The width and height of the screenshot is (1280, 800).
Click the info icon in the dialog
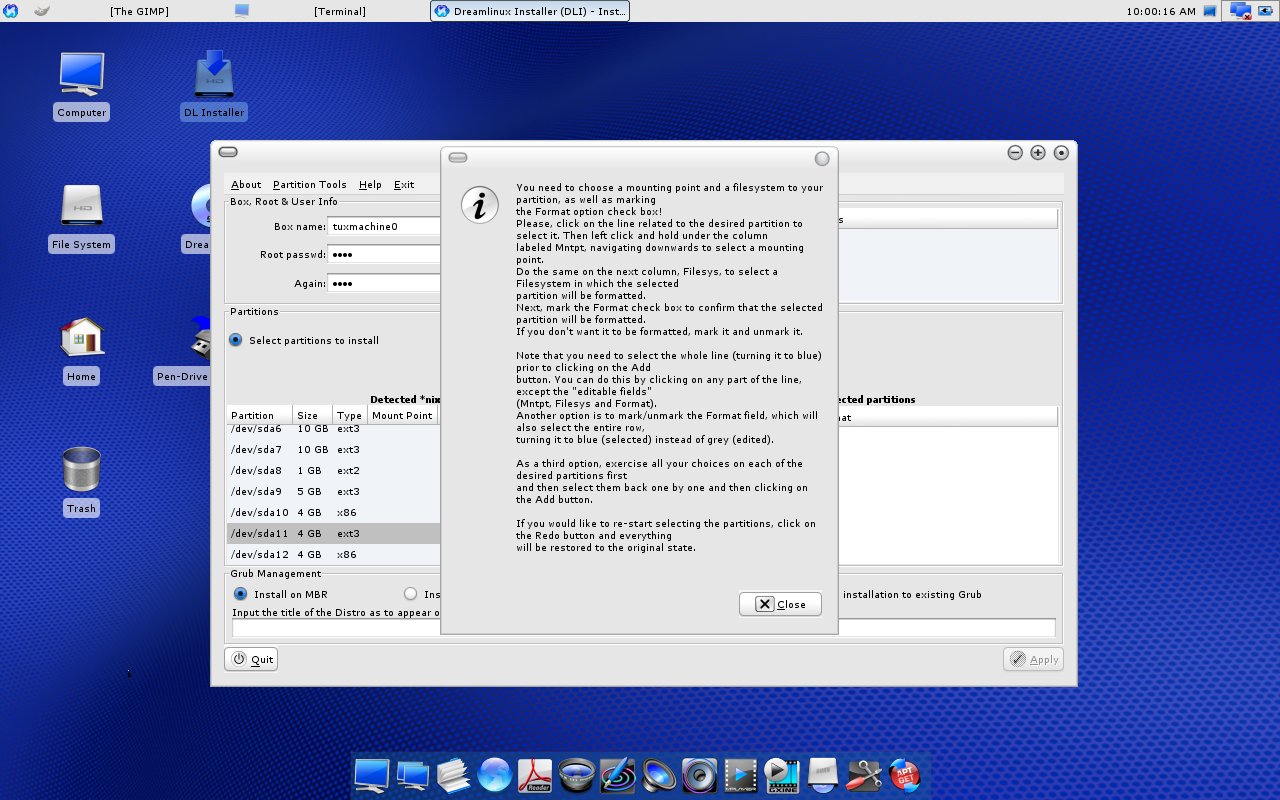pos(479,205)
